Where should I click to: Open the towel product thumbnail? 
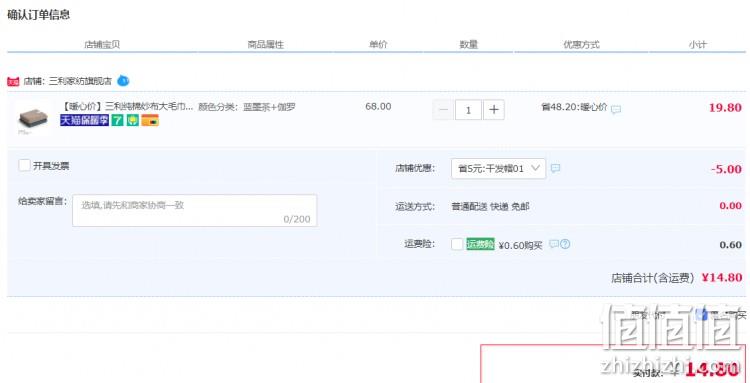click(33, 118)
